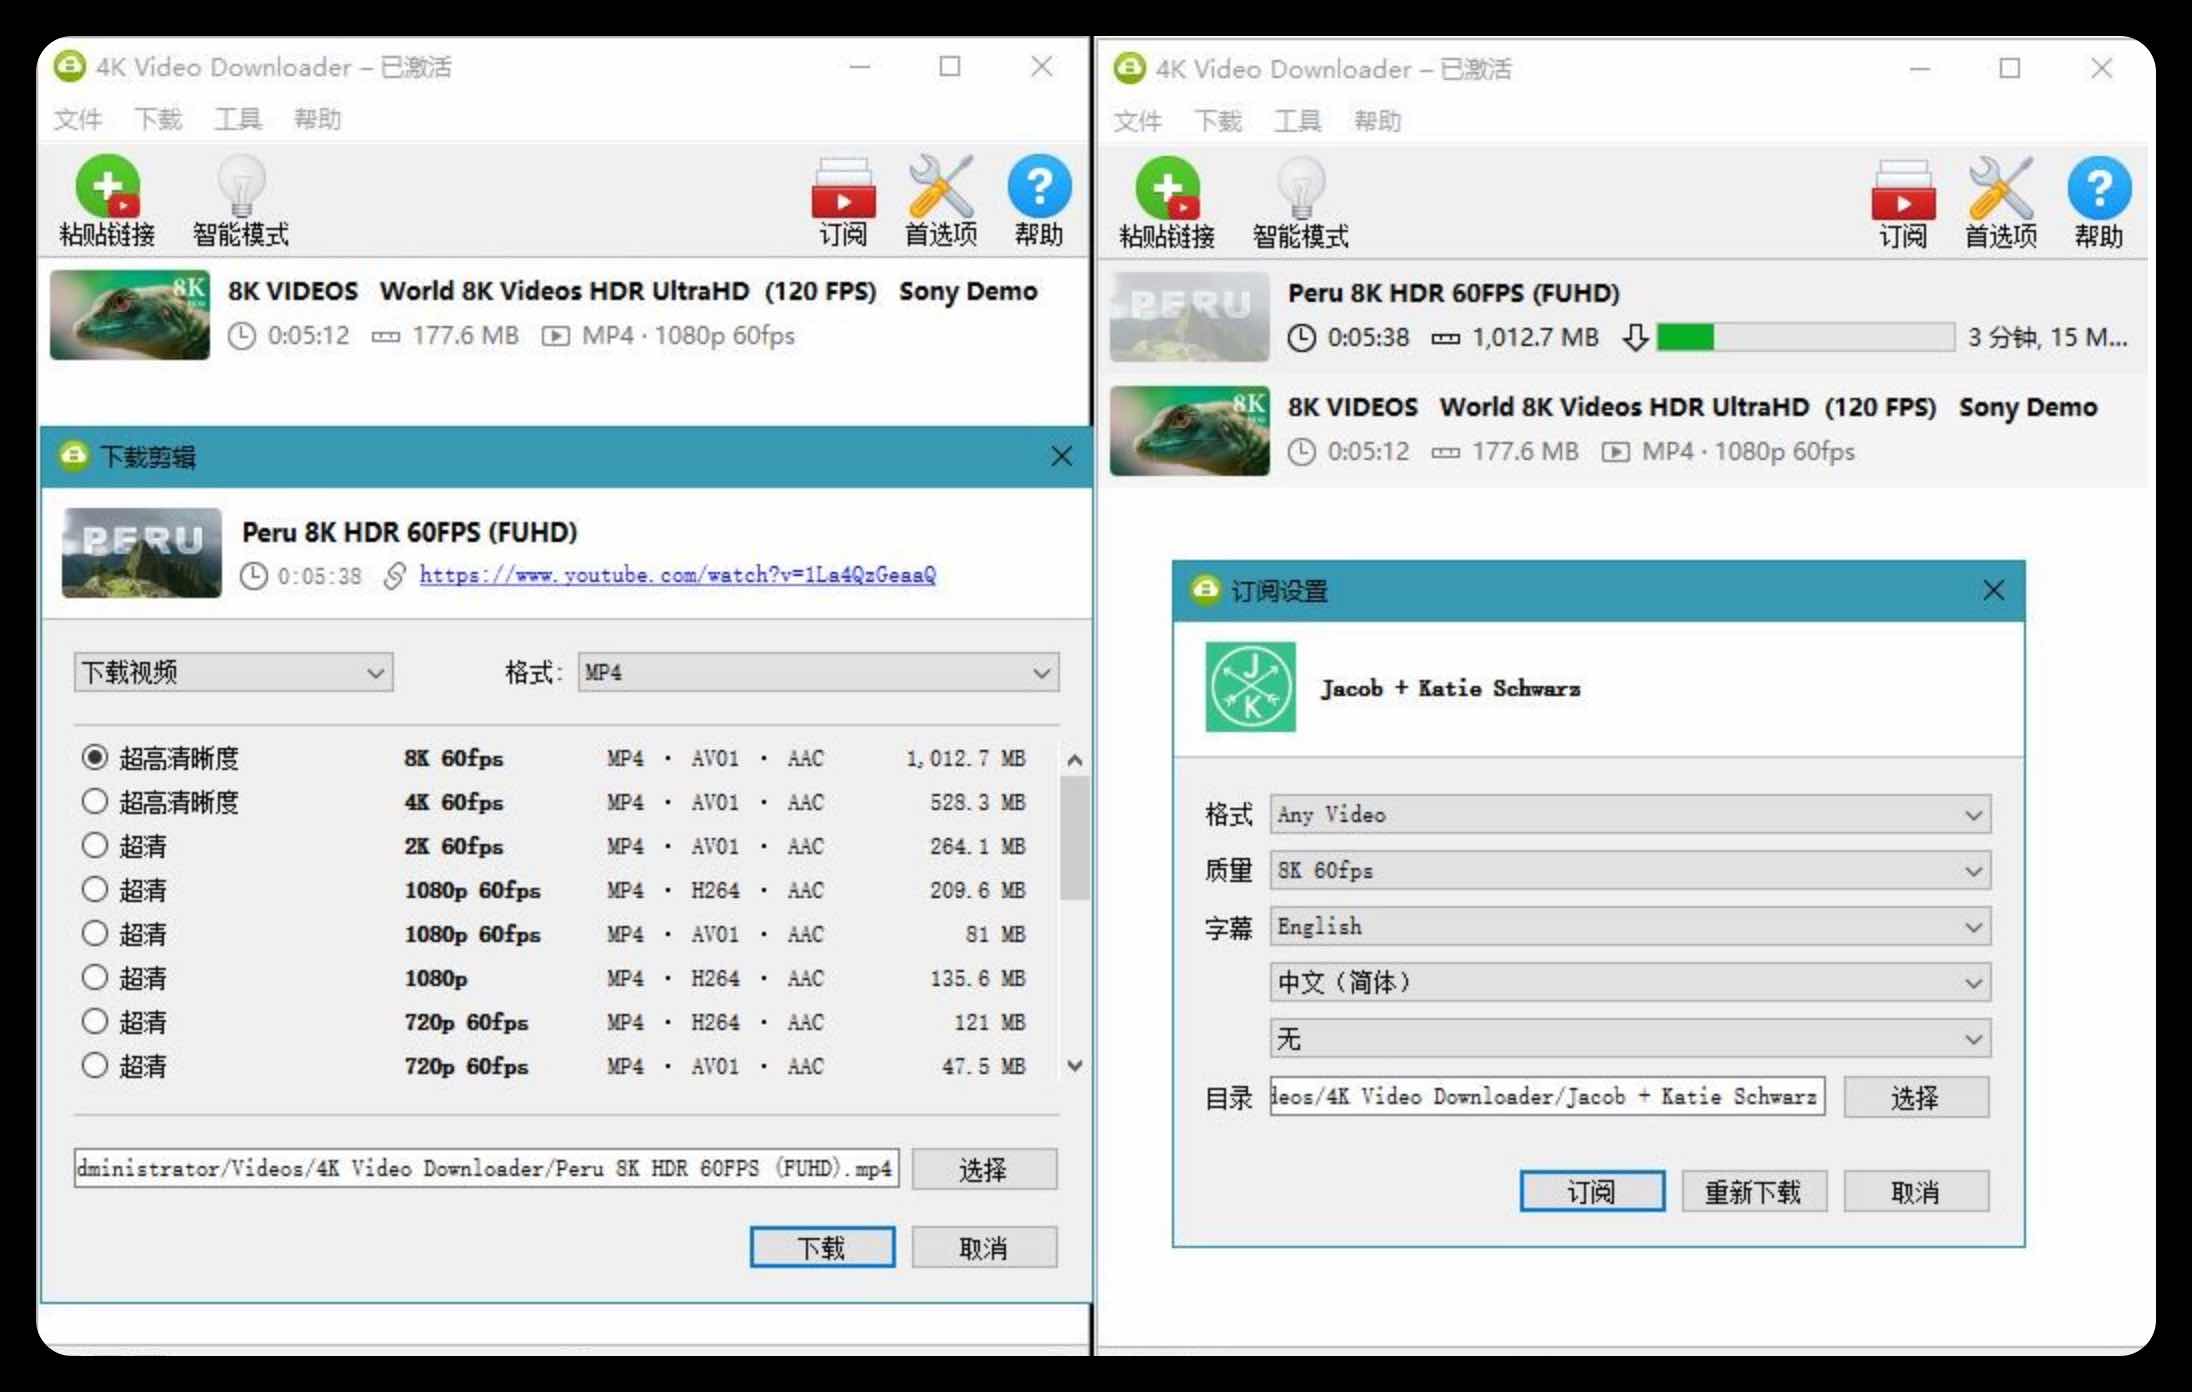The image size is (2192, 1392).
Task: Click download file path input field
Action: click(486, 1168)
